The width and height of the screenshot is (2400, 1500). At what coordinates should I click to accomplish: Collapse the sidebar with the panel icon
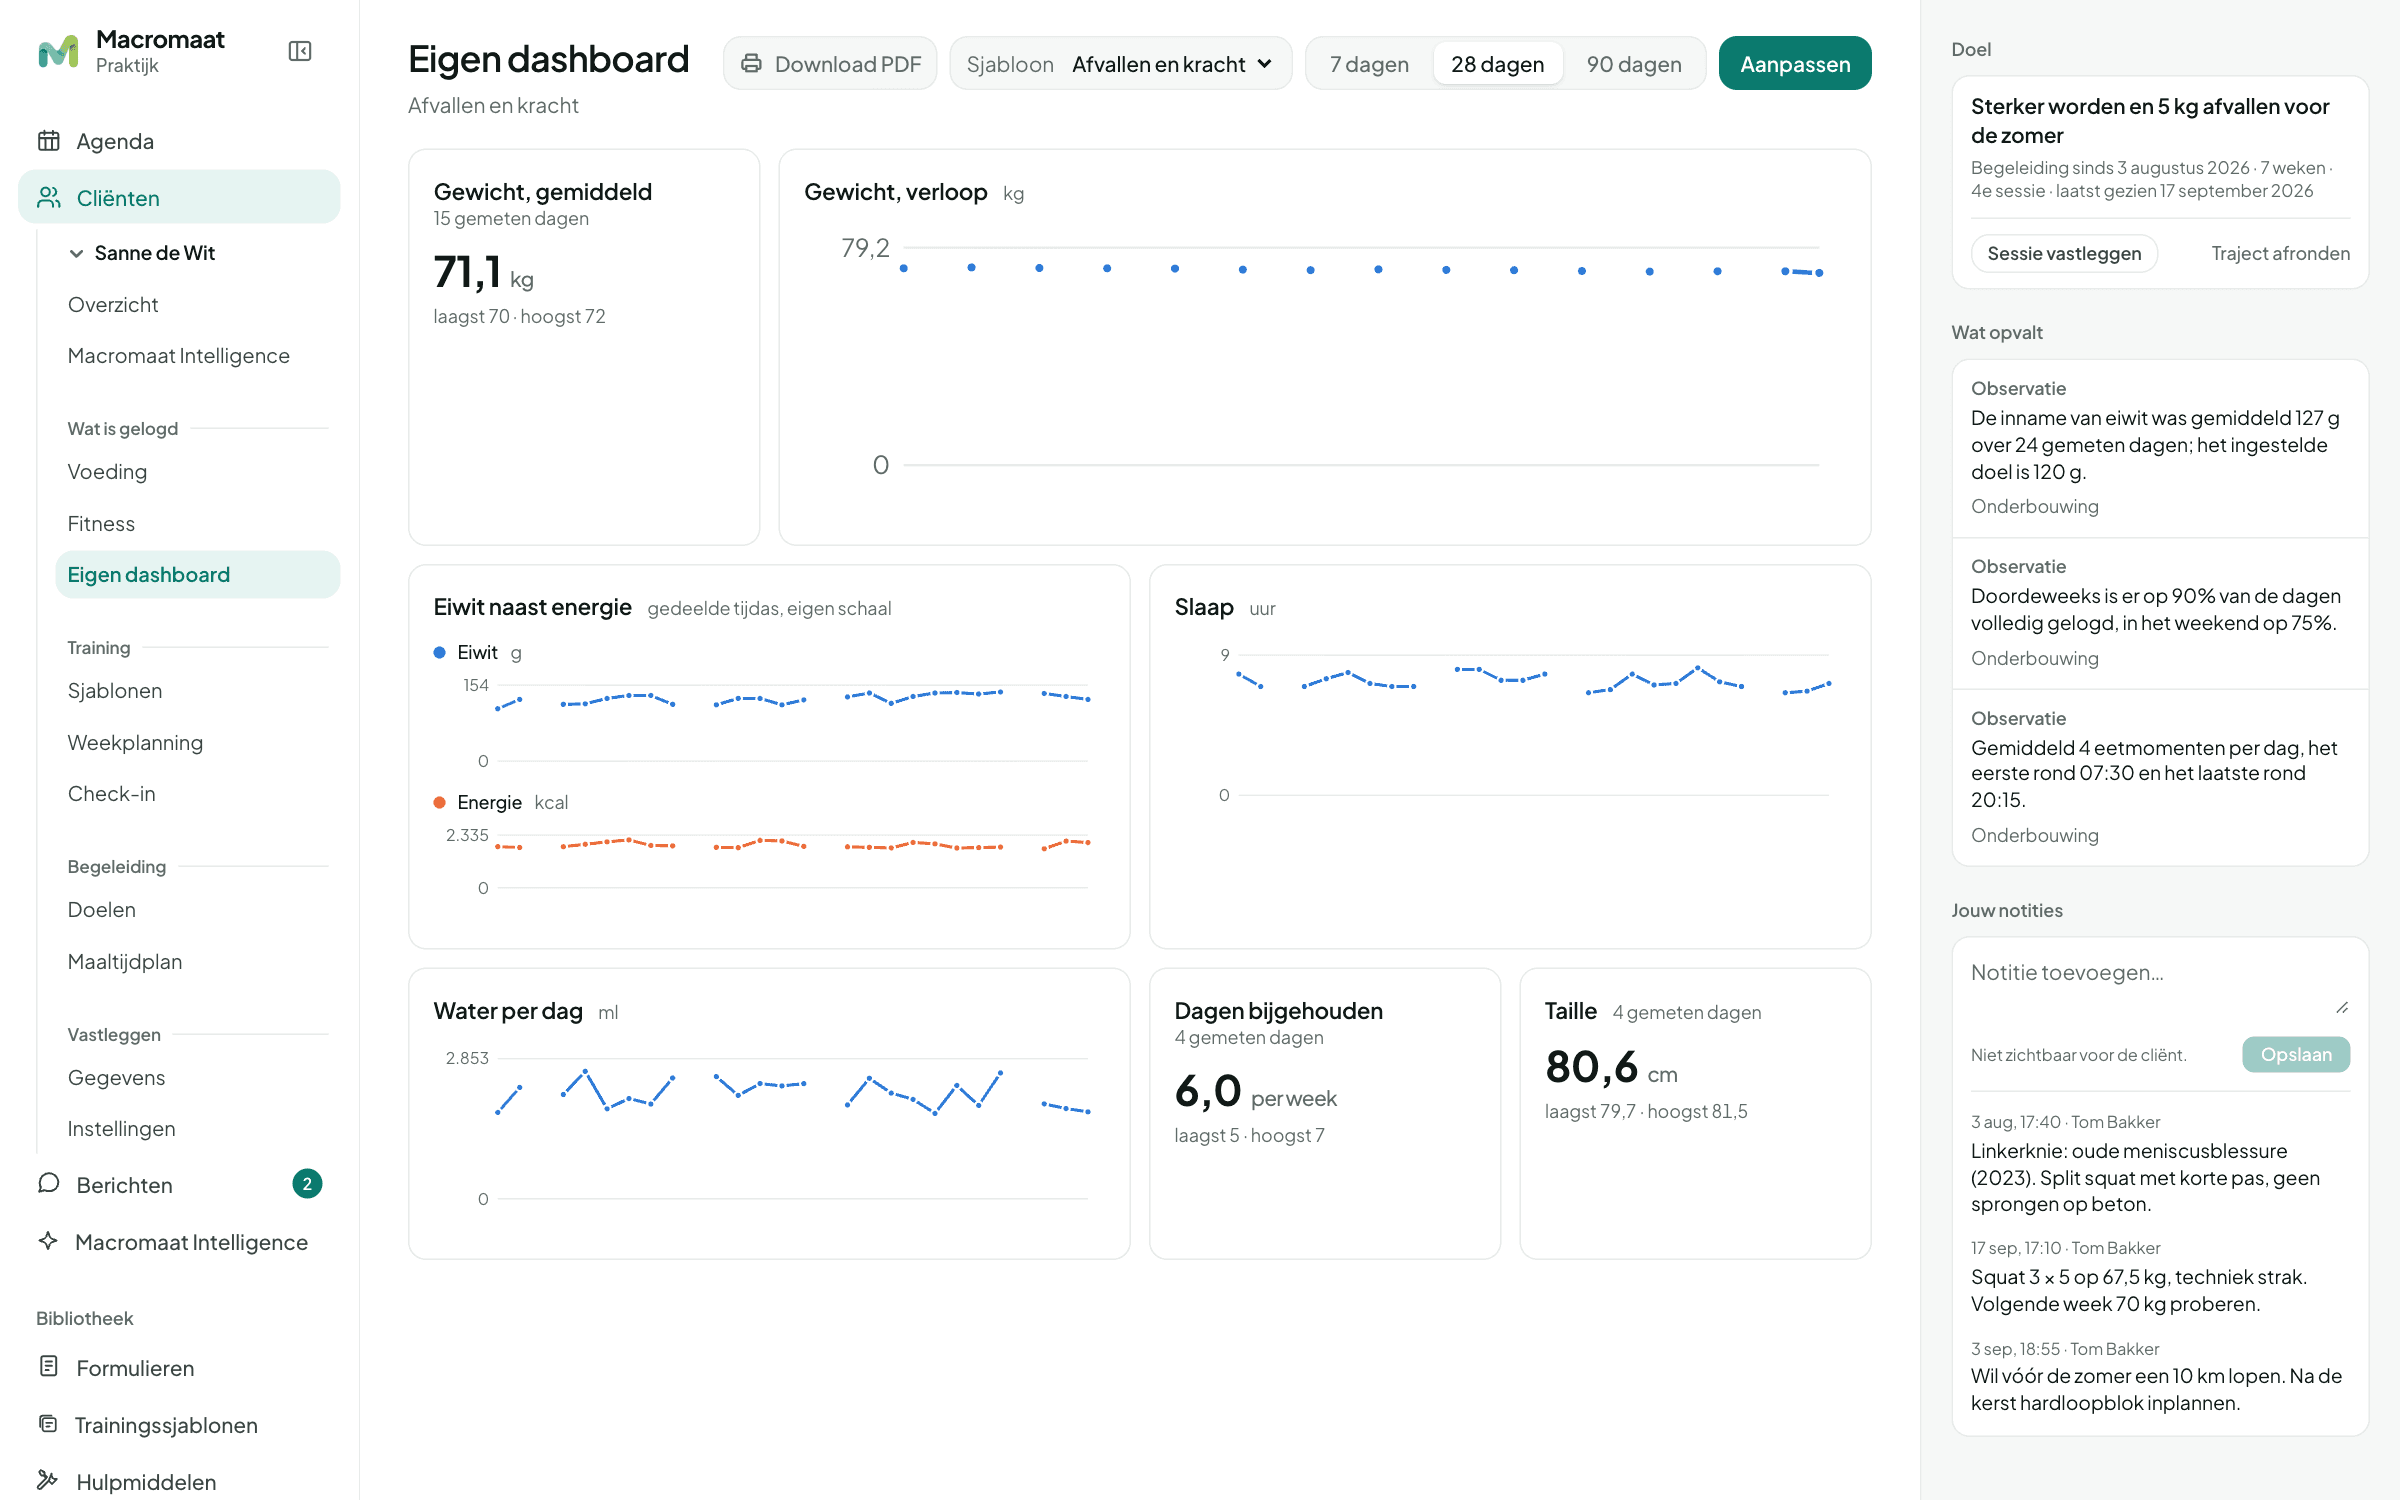pos(300,51)
